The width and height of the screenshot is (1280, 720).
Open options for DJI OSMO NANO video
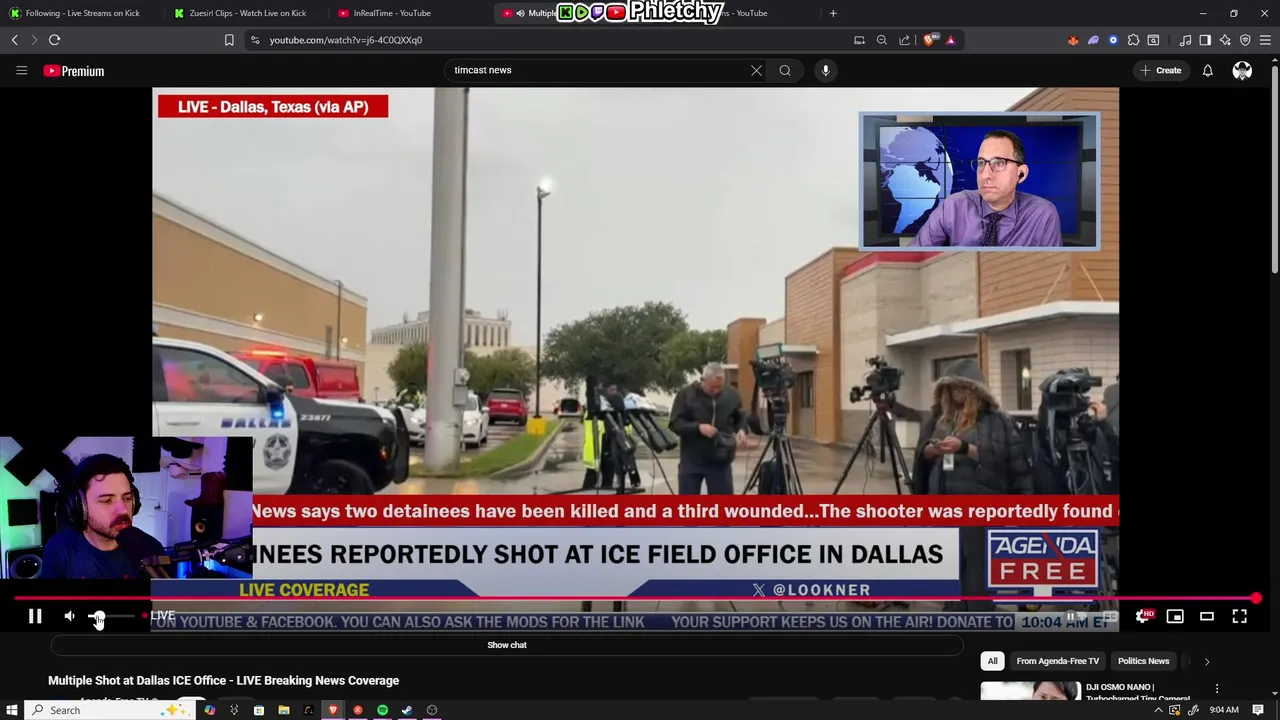(1217, 689)
